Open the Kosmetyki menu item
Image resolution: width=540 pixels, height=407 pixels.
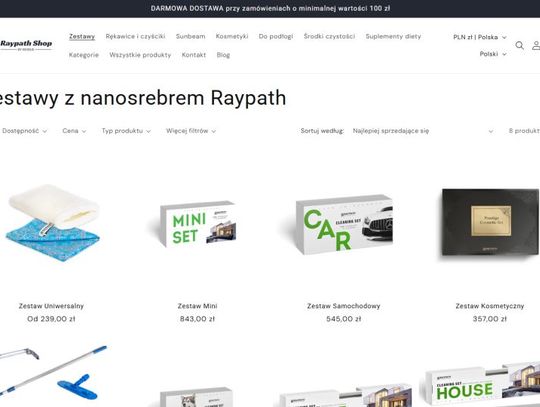click(x=232, y=36)
